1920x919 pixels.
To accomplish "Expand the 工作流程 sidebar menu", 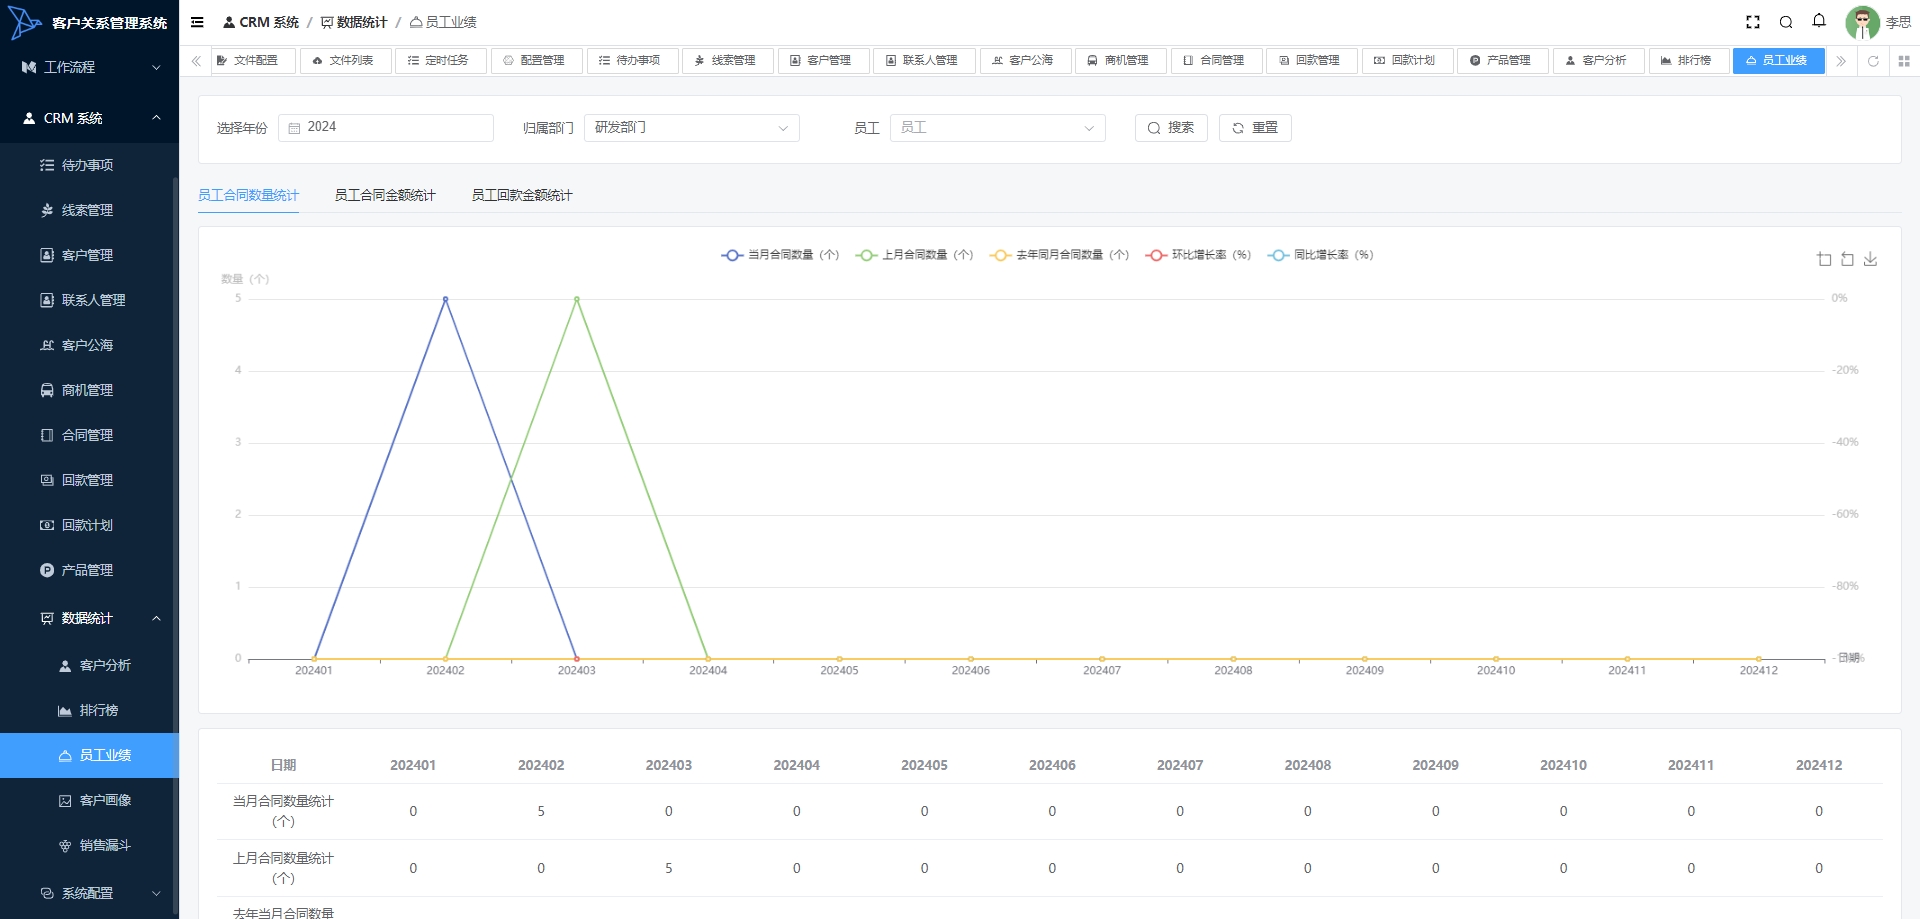I will point(90,67).
